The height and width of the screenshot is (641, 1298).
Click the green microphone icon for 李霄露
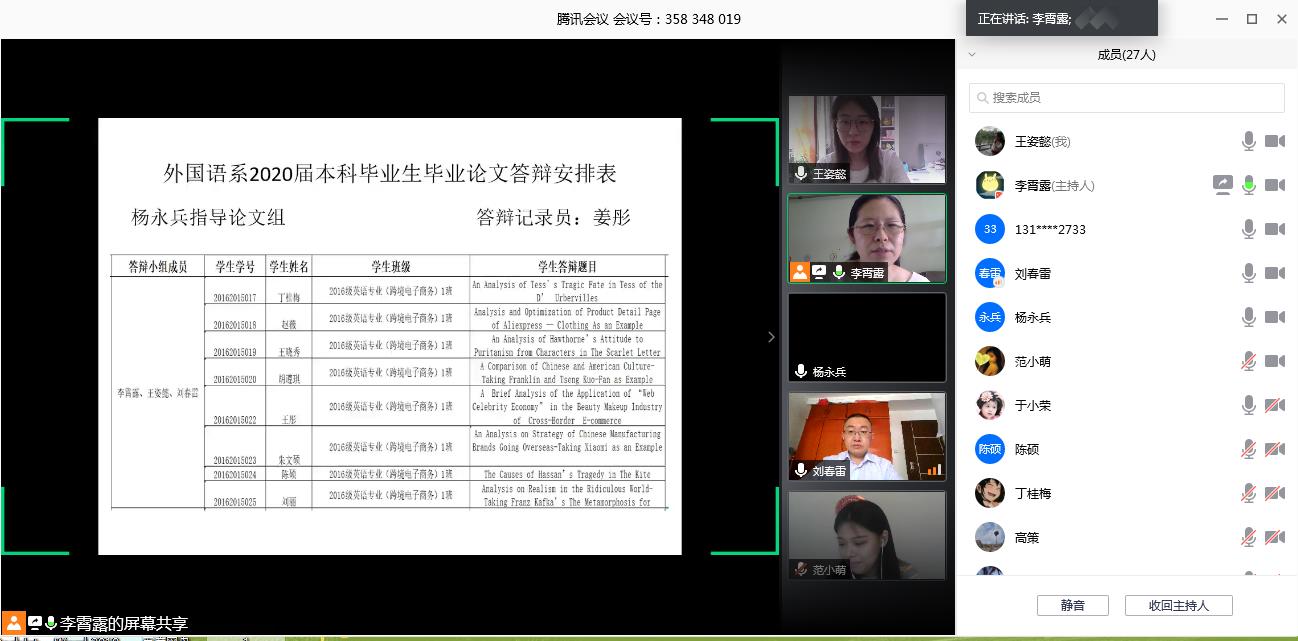(x=1248, y=185)
